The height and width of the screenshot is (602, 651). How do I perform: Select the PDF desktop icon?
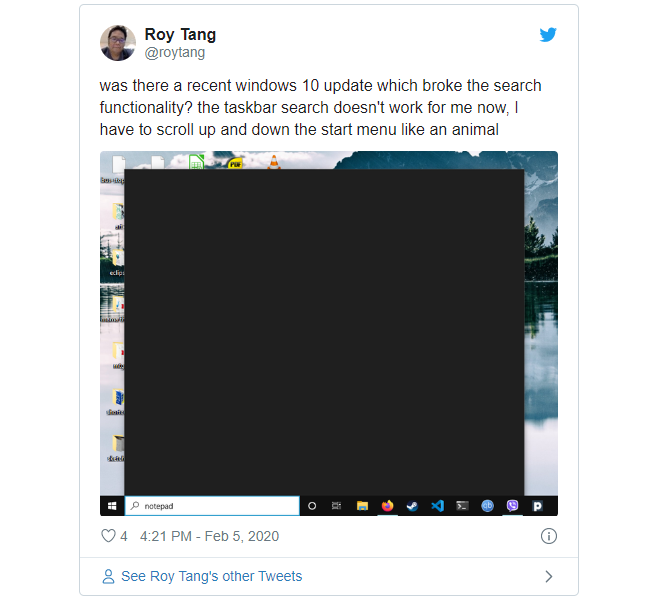[235, 163]
